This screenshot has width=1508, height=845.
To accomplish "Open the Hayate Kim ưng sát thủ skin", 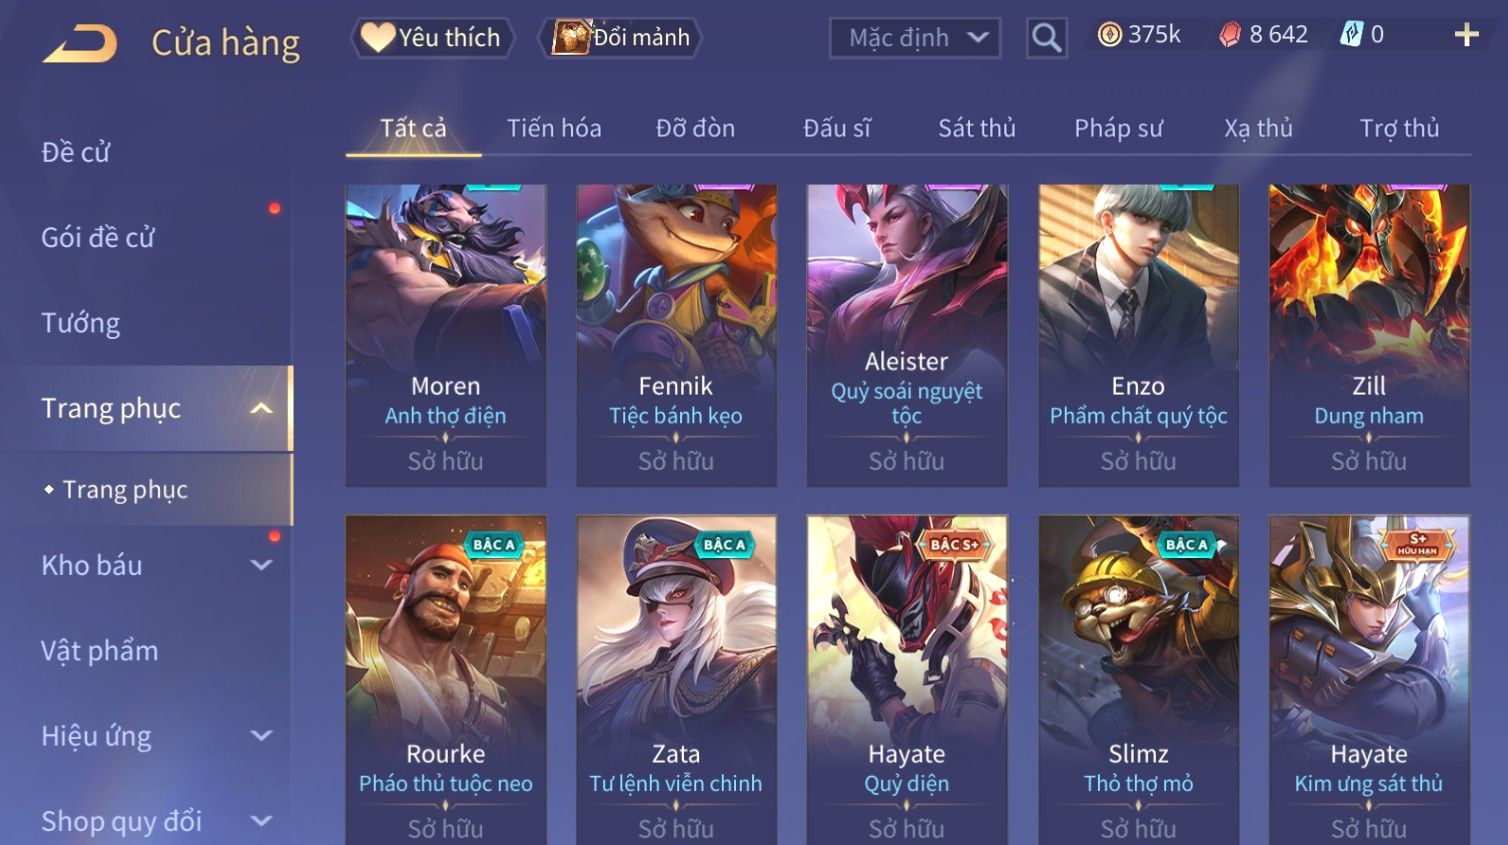I will [1369, 680].
